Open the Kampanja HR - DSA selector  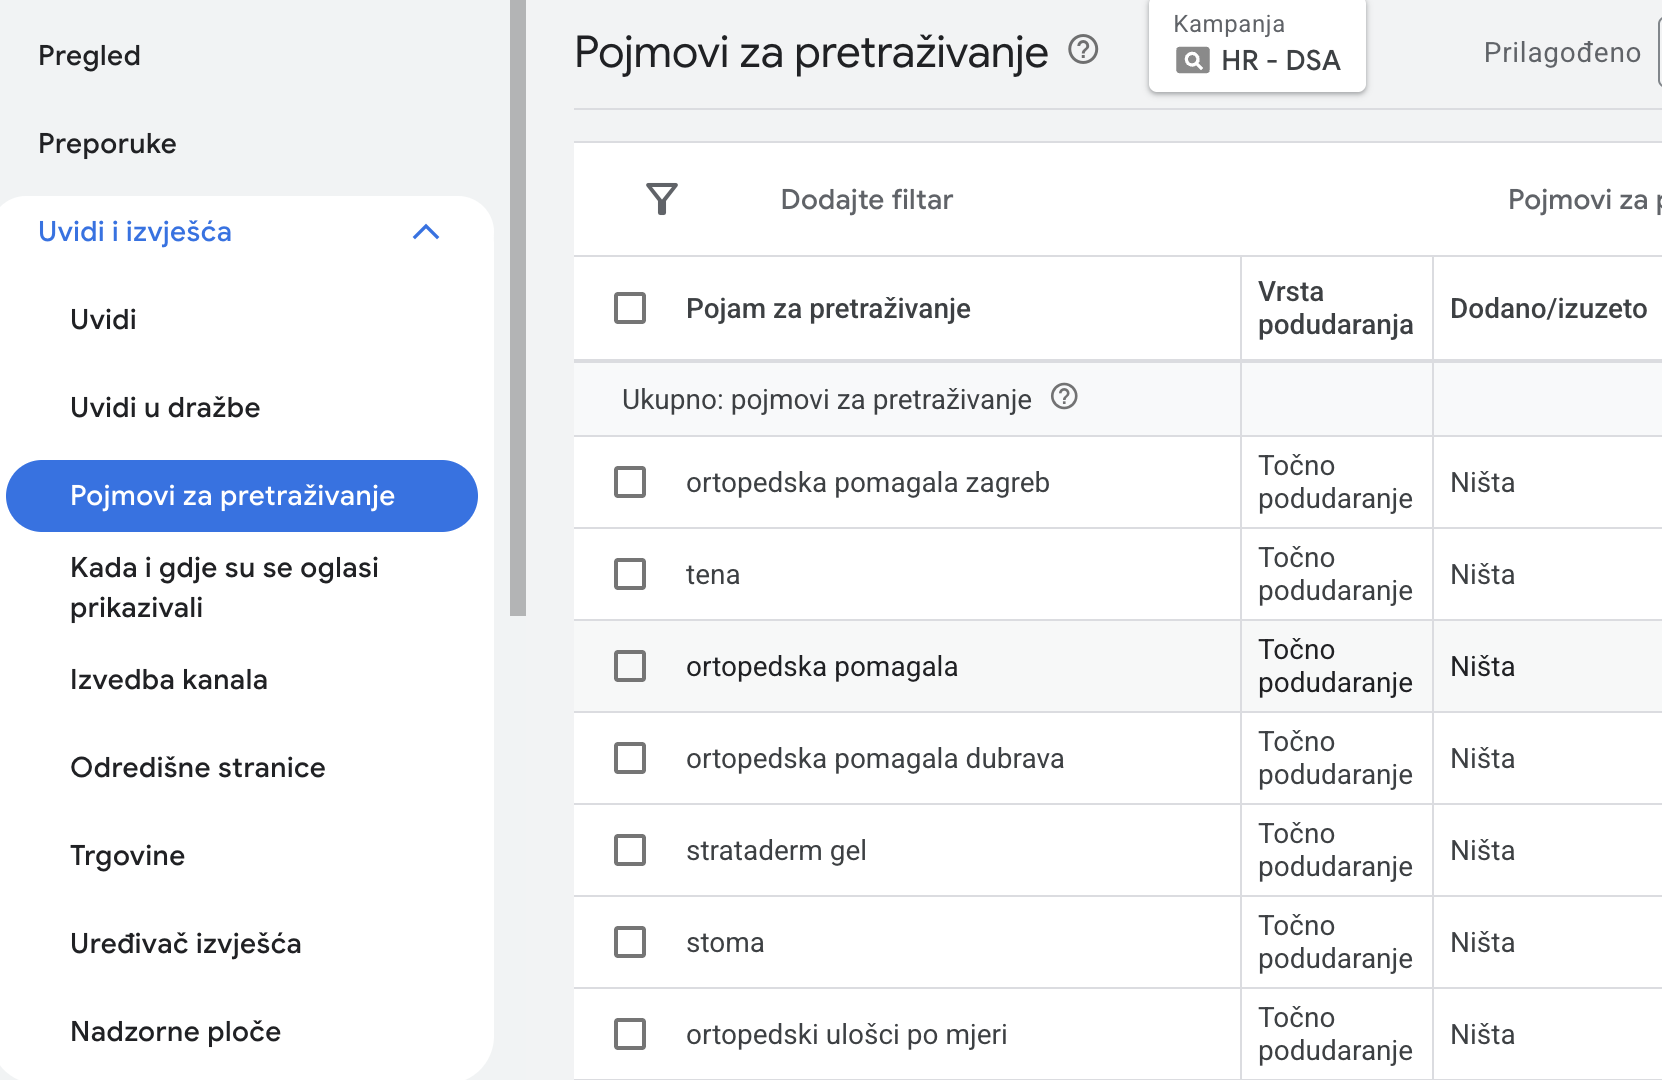[x=1257, y=46]
